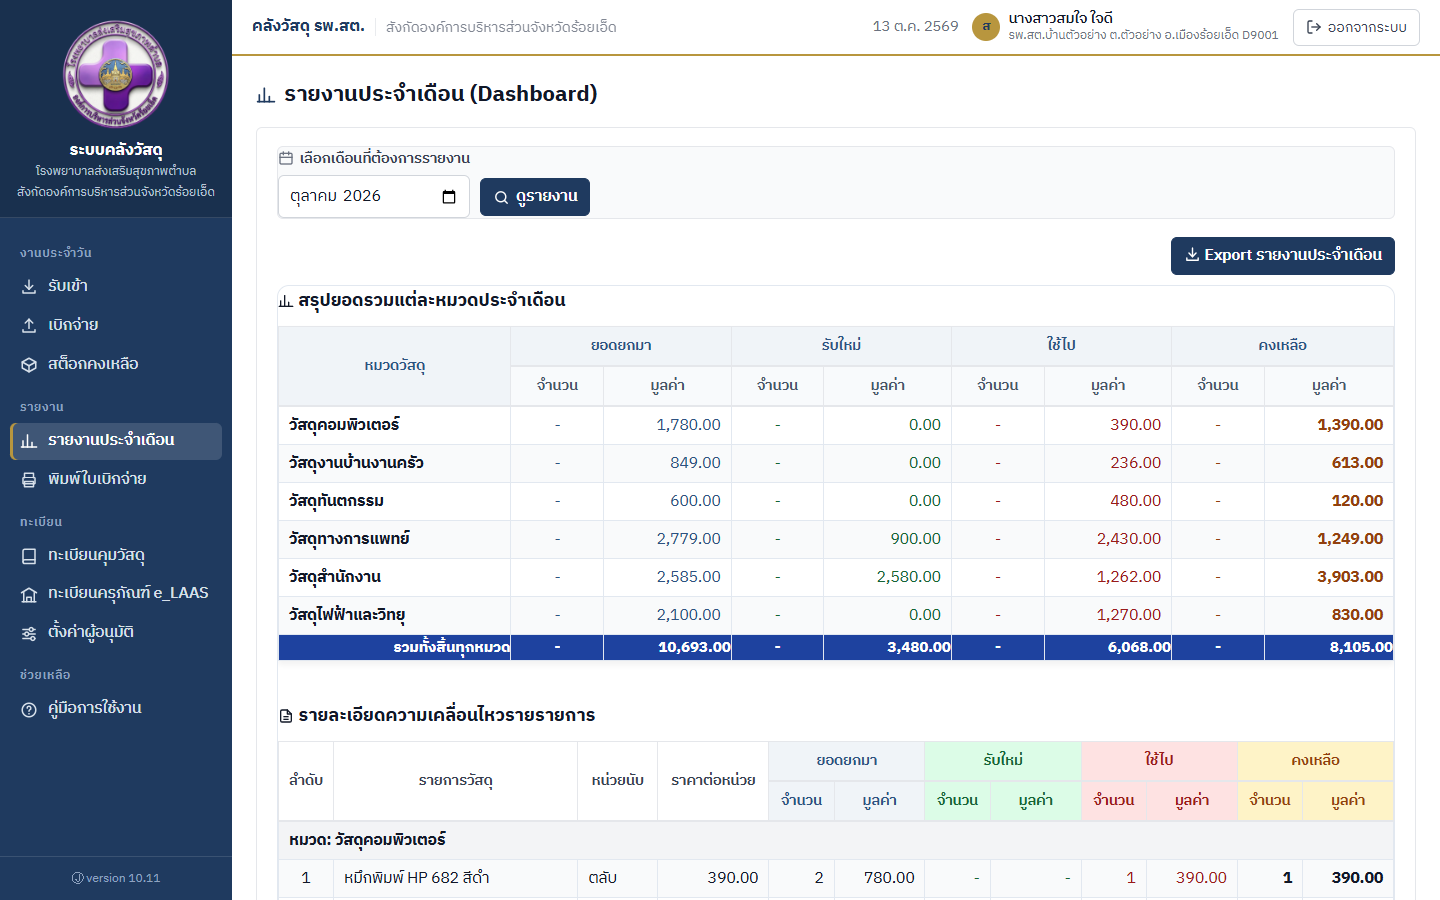Click the วัสดุทันตกรรม row label
The image size is (1440, 900).
click(x=336, y=501)
